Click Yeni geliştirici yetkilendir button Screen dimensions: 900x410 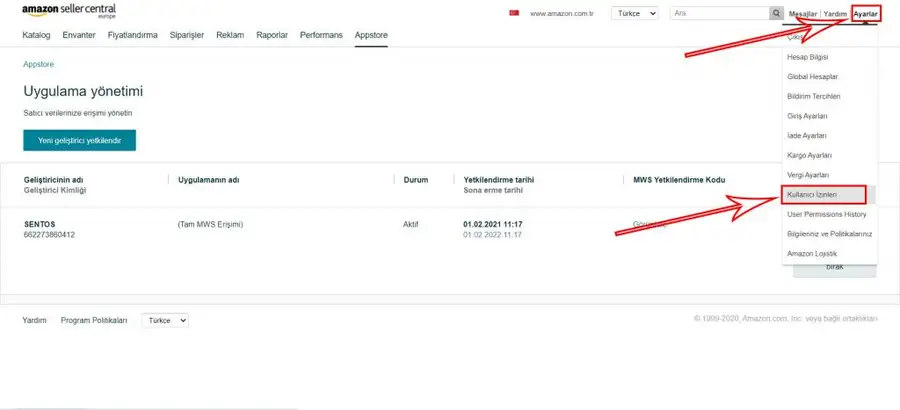coord(79,140)
